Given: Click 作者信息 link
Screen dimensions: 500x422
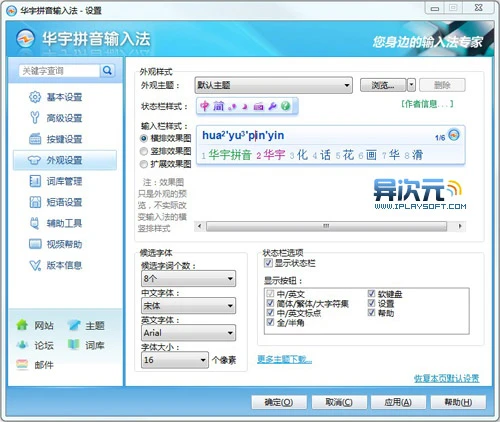Looking at the screenshot, I should 427,104.
